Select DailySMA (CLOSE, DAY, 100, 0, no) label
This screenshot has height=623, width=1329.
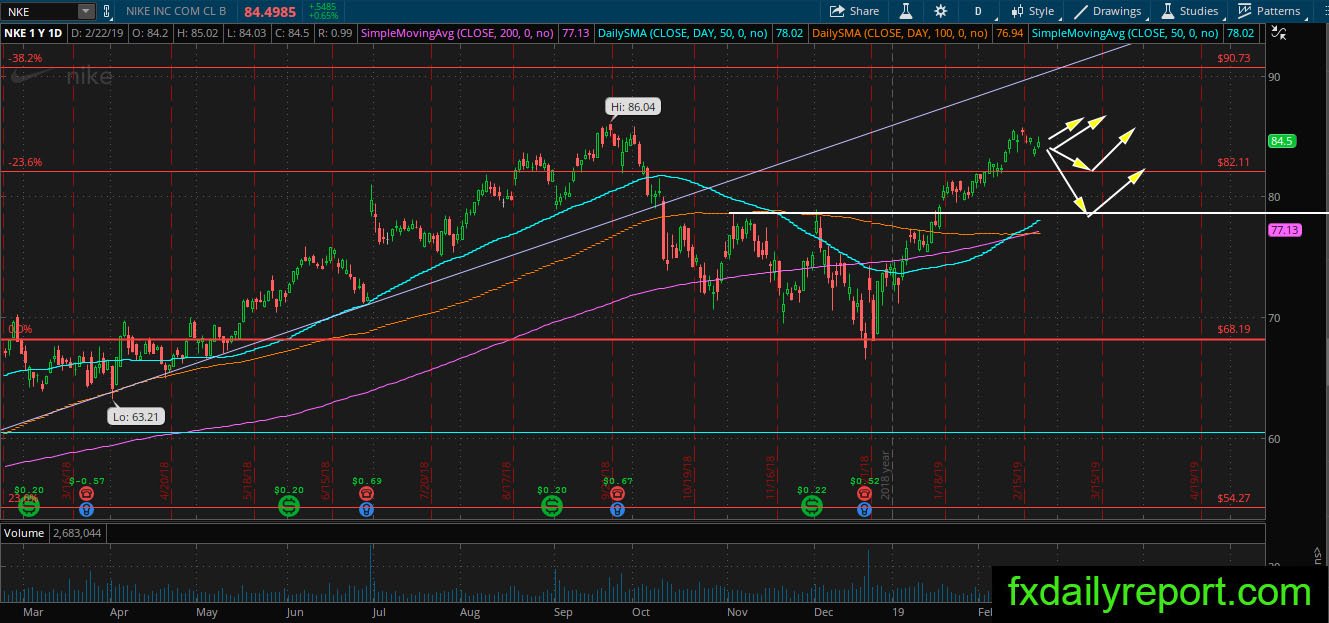pos(900,34)
